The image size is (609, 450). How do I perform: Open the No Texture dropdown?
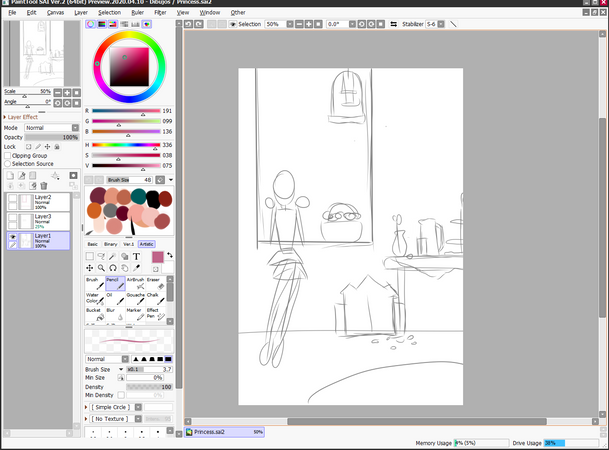tap(116, 419)
